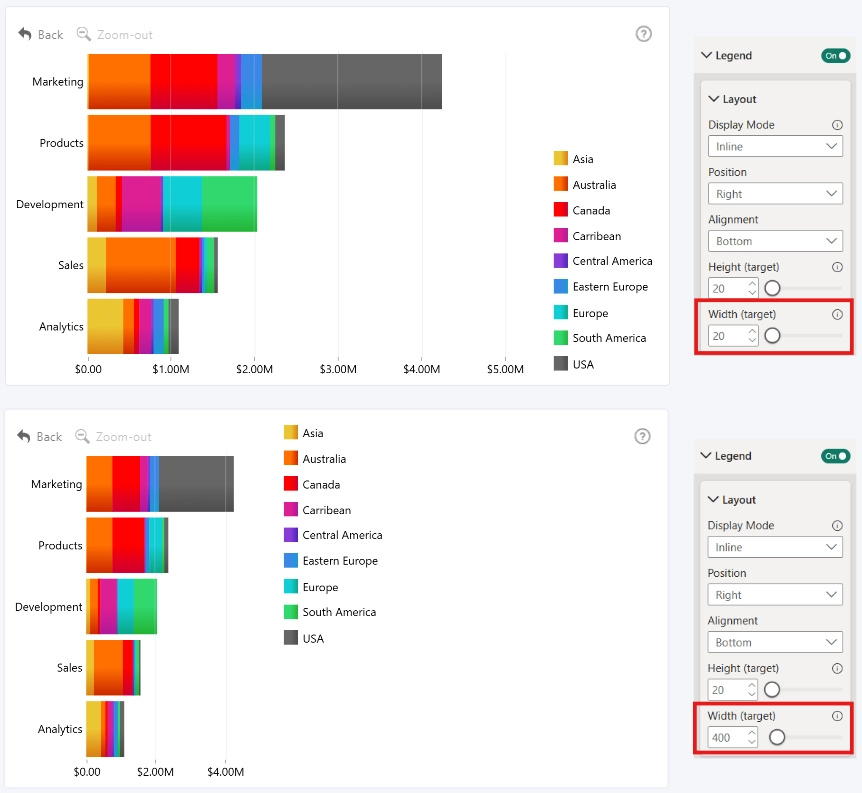Click the gray USA segment of upper Marketing bar
Viewport: 862px width, 793px height.
352,81
